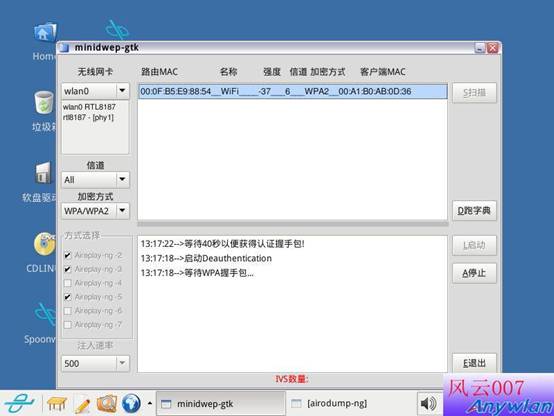Viewport: 554px width, 416px height.
Task: Toggle the Aireplay-ng -5 checkbox
Action: coord(67,297)
